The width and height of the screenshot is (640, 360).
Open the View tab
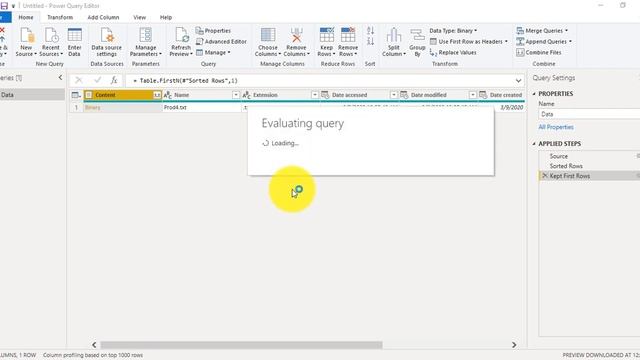(x=139, y=18)
